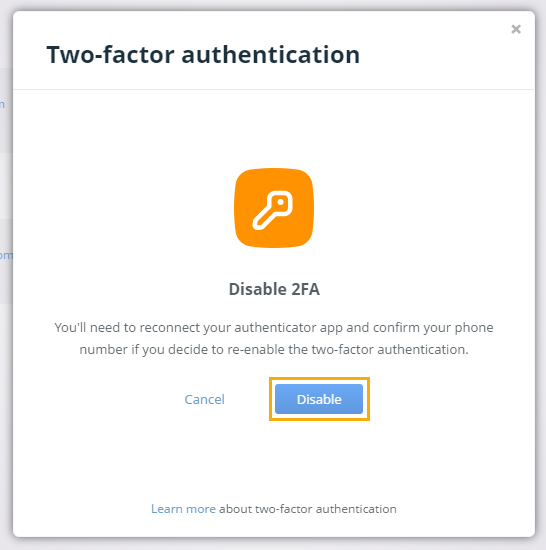Click the orange key icon
546x550 pixels.
274,208
